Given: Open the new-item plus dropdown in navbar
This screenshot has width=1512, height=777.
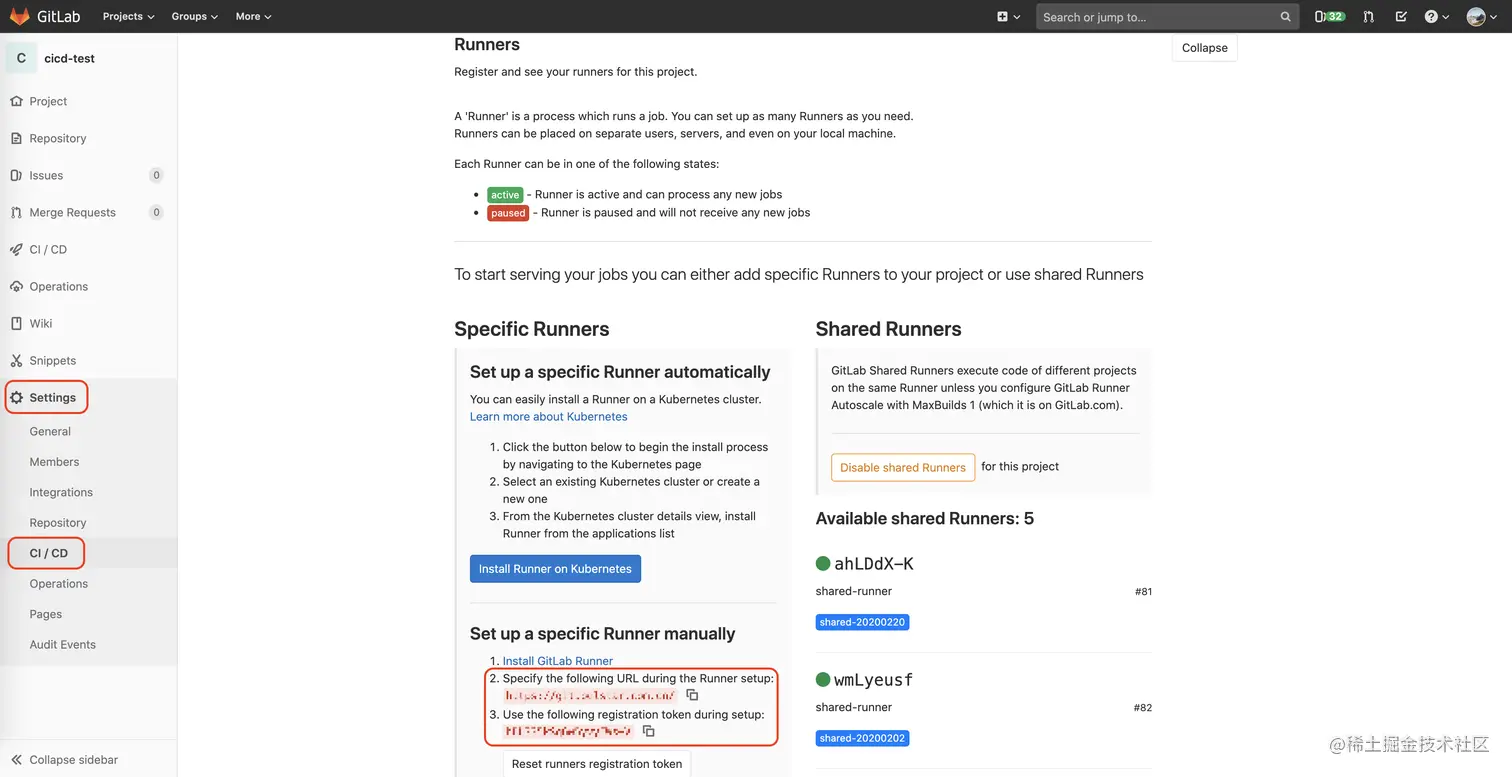Looking at the screenshot, I should 1008,16.
